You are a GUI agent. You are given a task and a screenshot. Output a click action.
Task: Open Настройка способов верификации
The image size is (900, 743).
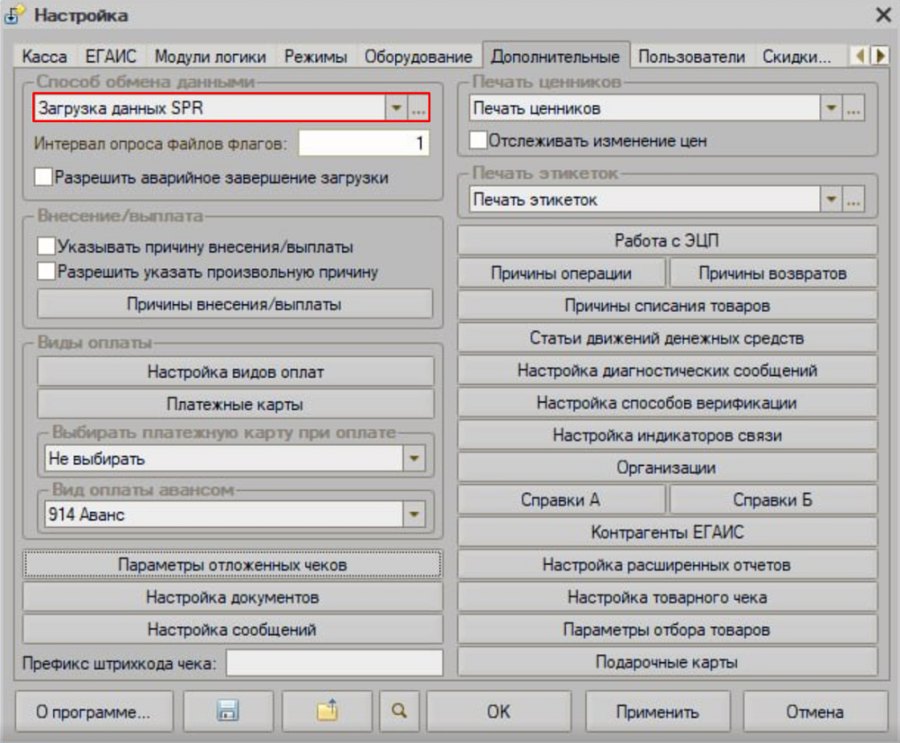[x=667, y=403]
